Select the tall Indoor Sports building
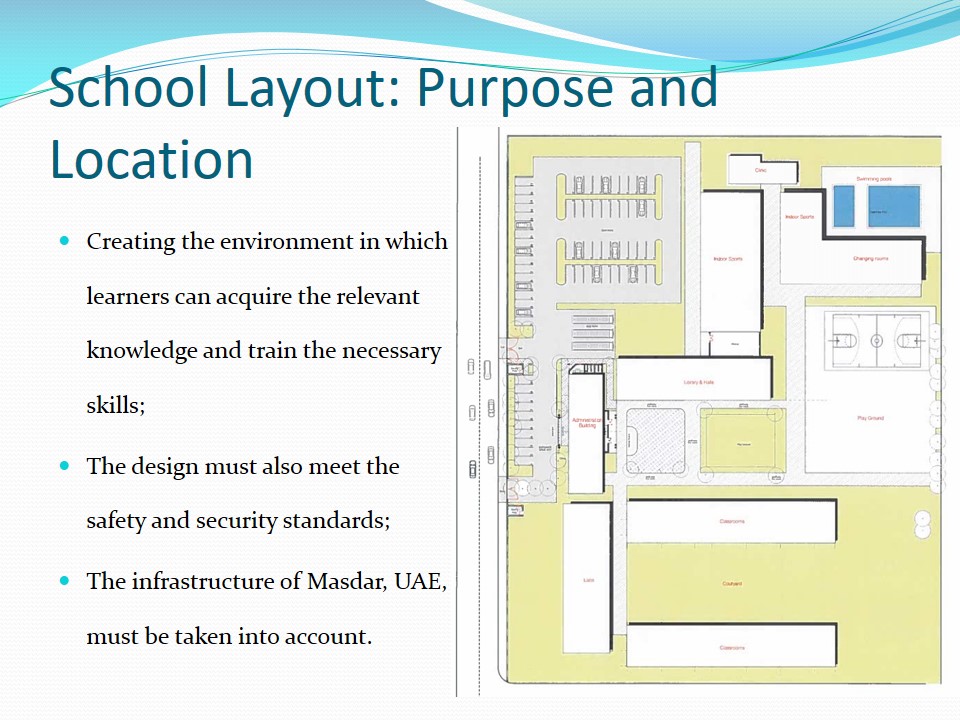Viewport: 960px width, 720px height. [x=730, y=260]
